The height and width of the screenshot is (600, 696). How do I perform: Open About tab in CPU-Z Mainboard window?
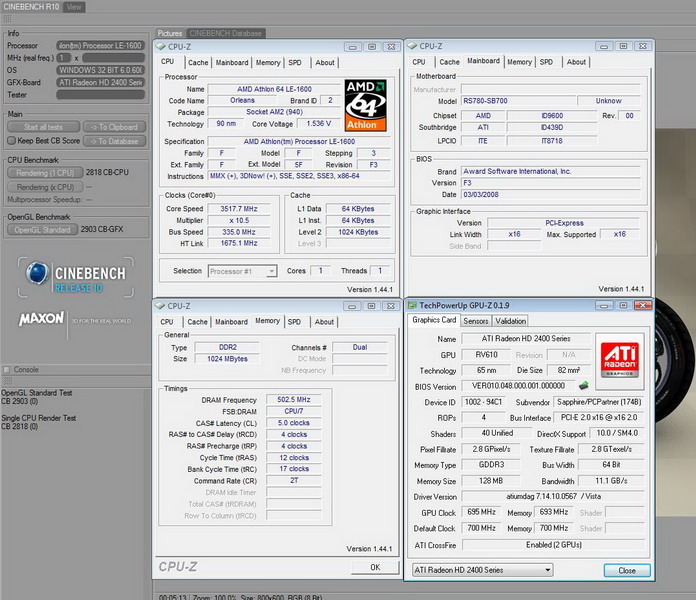576,62
